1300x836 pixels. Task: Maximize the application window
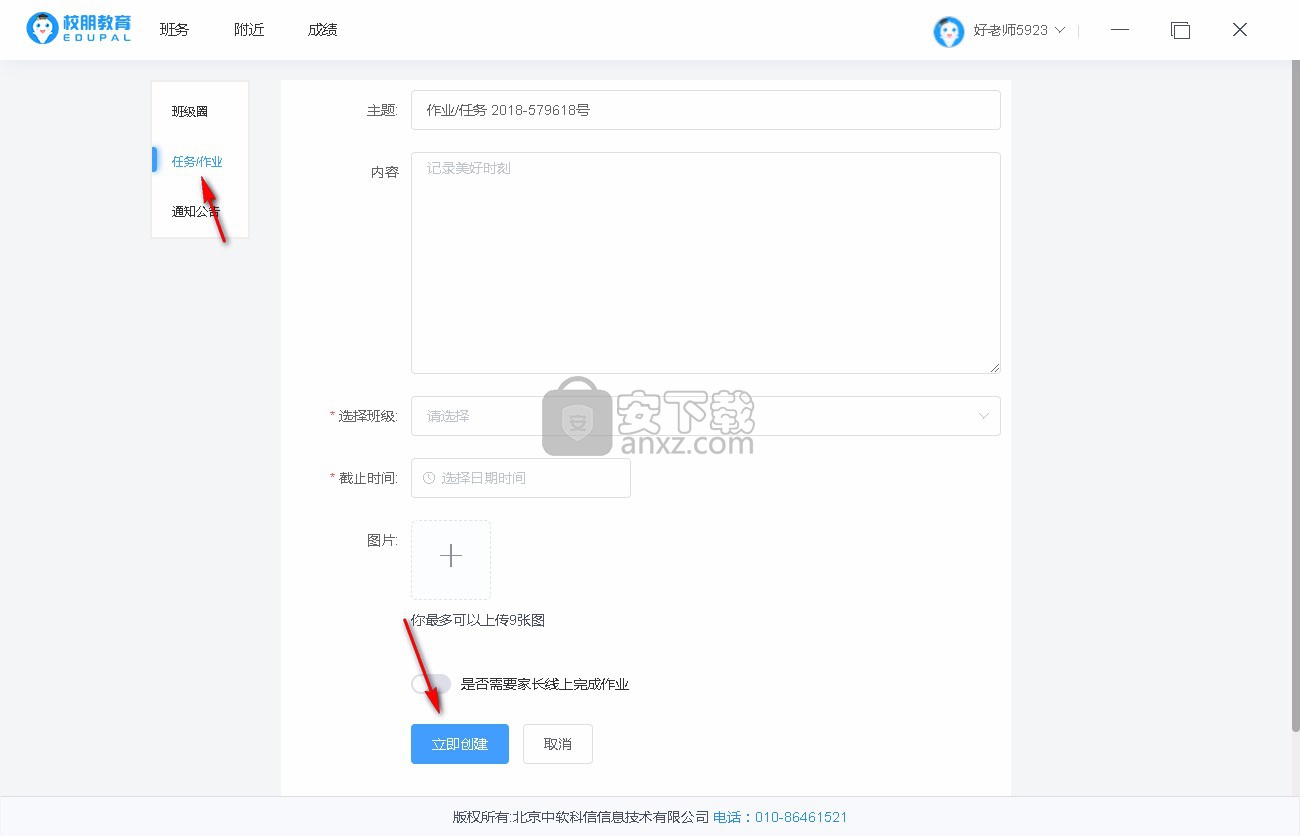point(1180,30)
